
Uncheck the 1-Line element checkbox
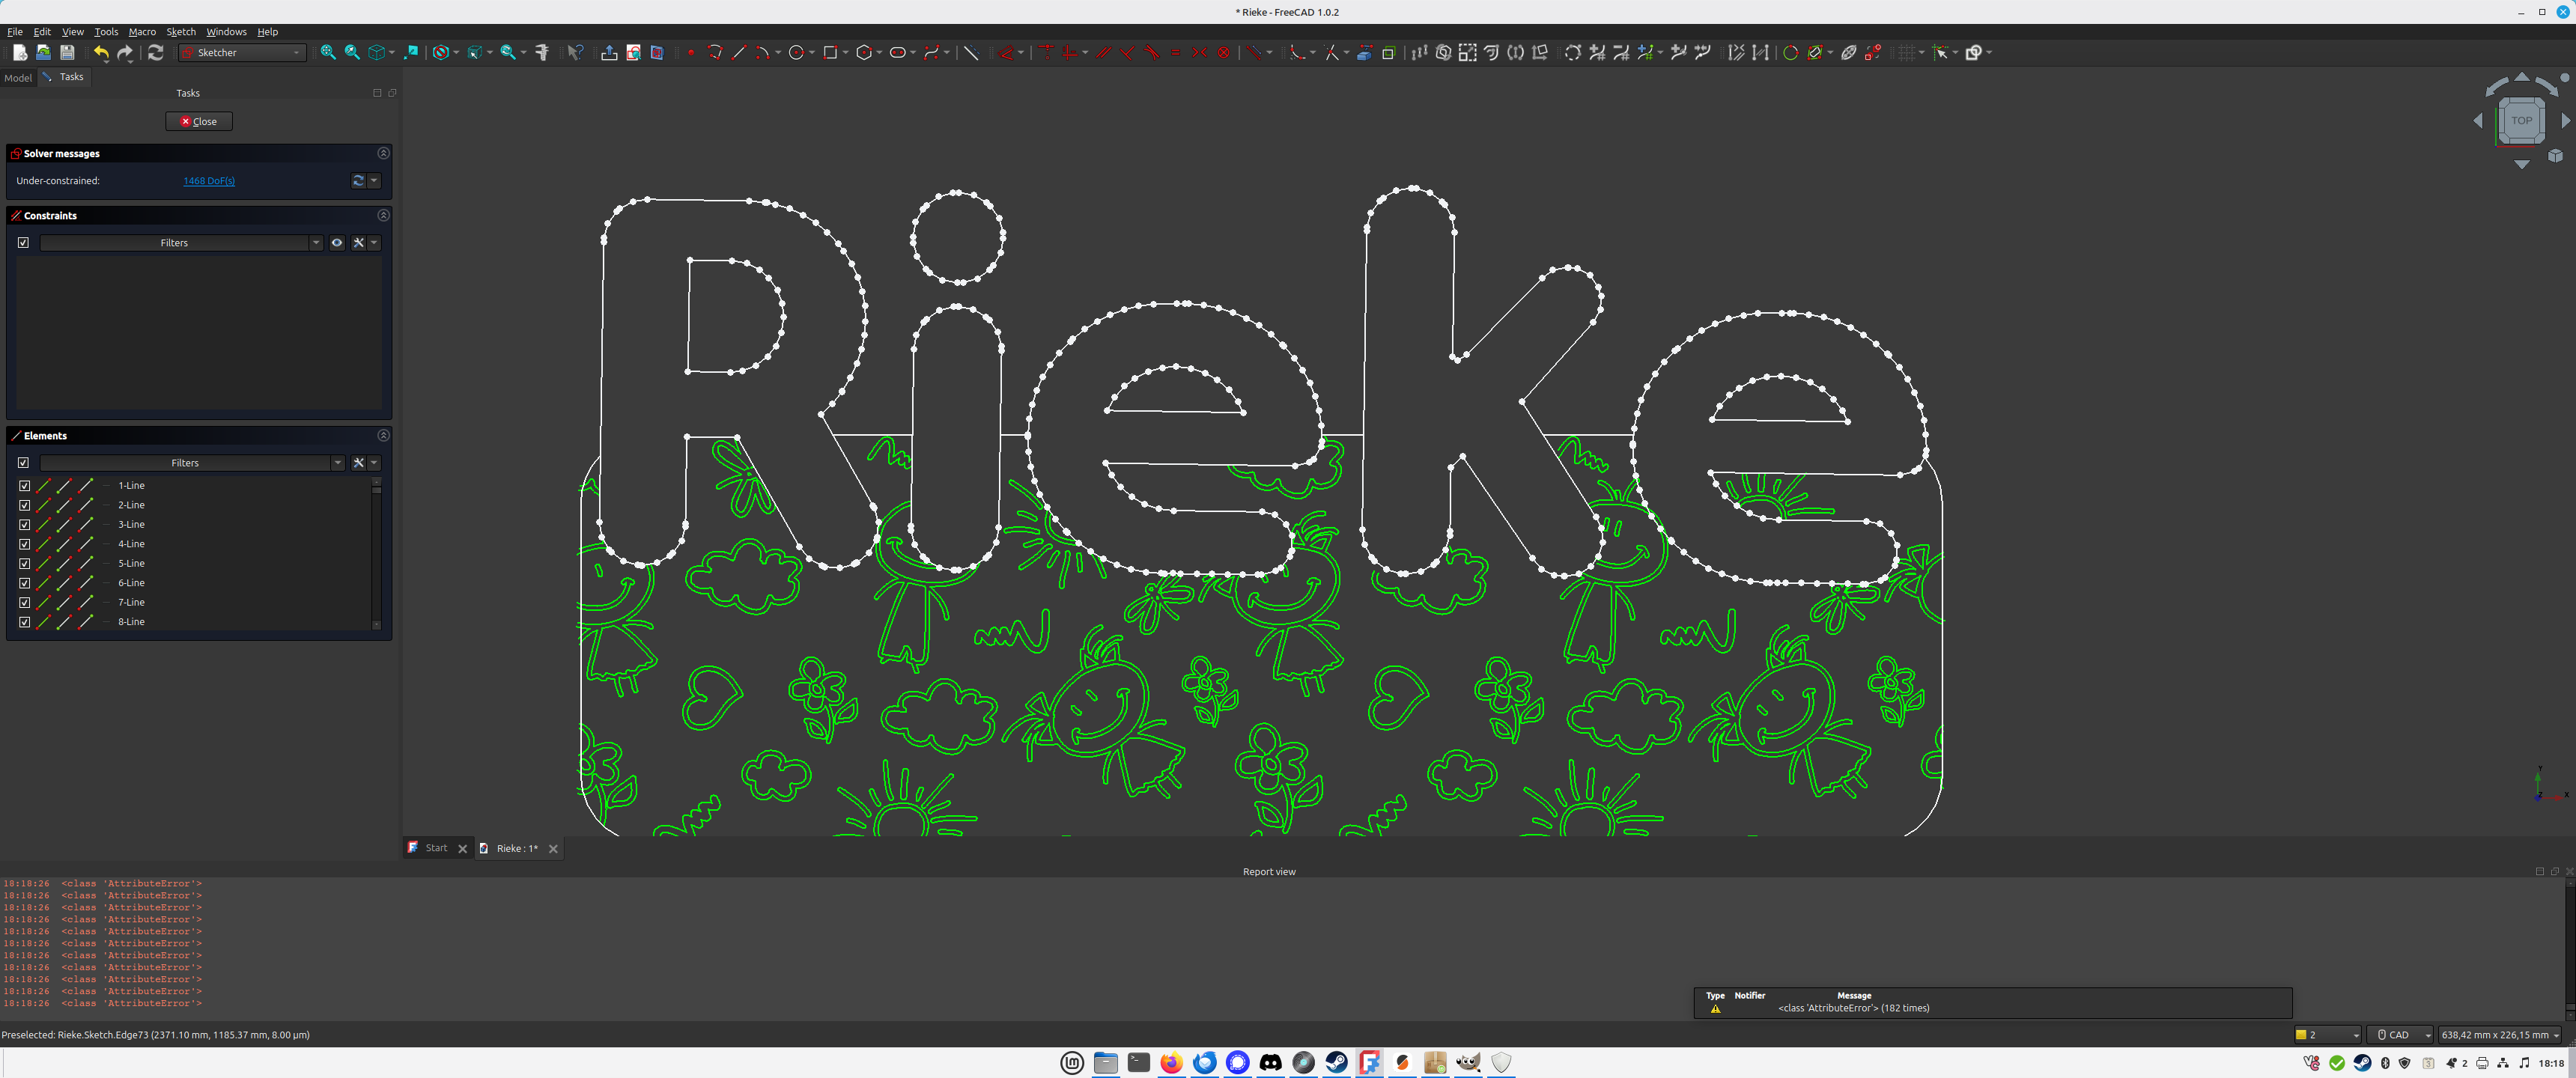click(25, 486)
